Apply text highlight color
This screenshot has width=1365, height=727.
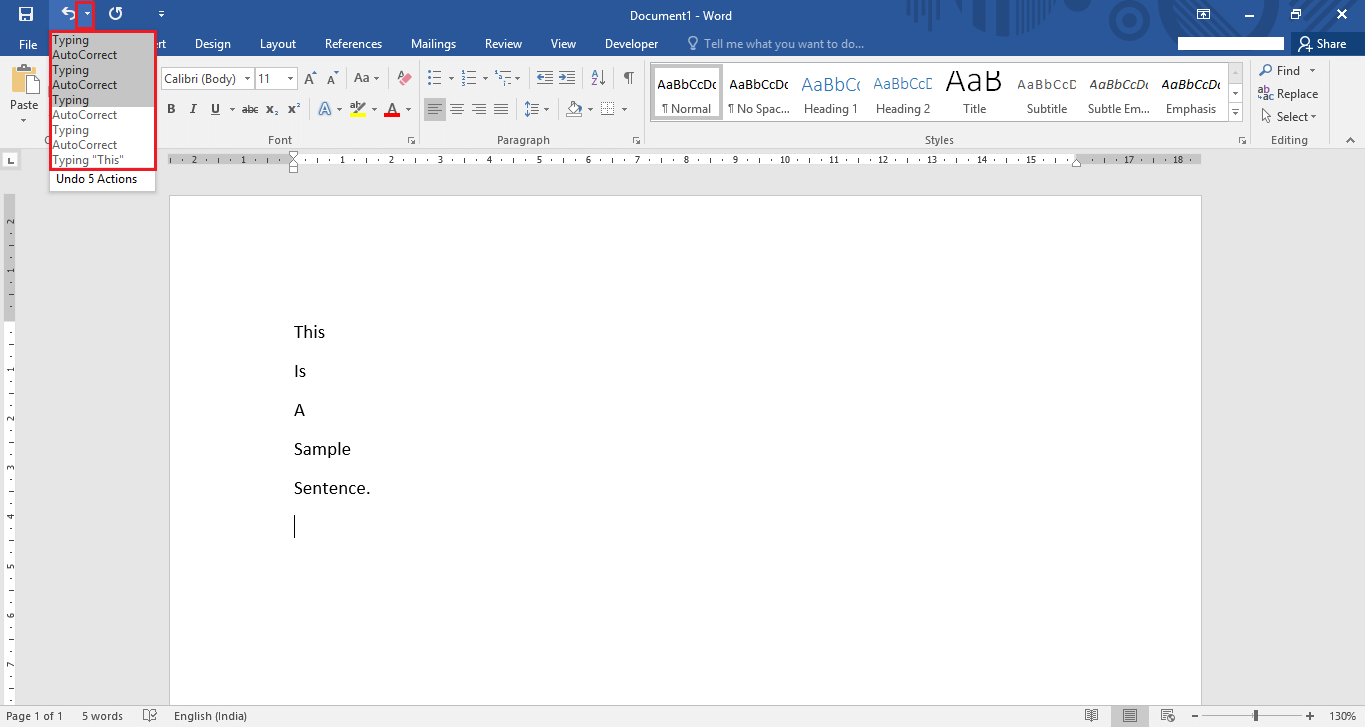click(x=360, y=109)
